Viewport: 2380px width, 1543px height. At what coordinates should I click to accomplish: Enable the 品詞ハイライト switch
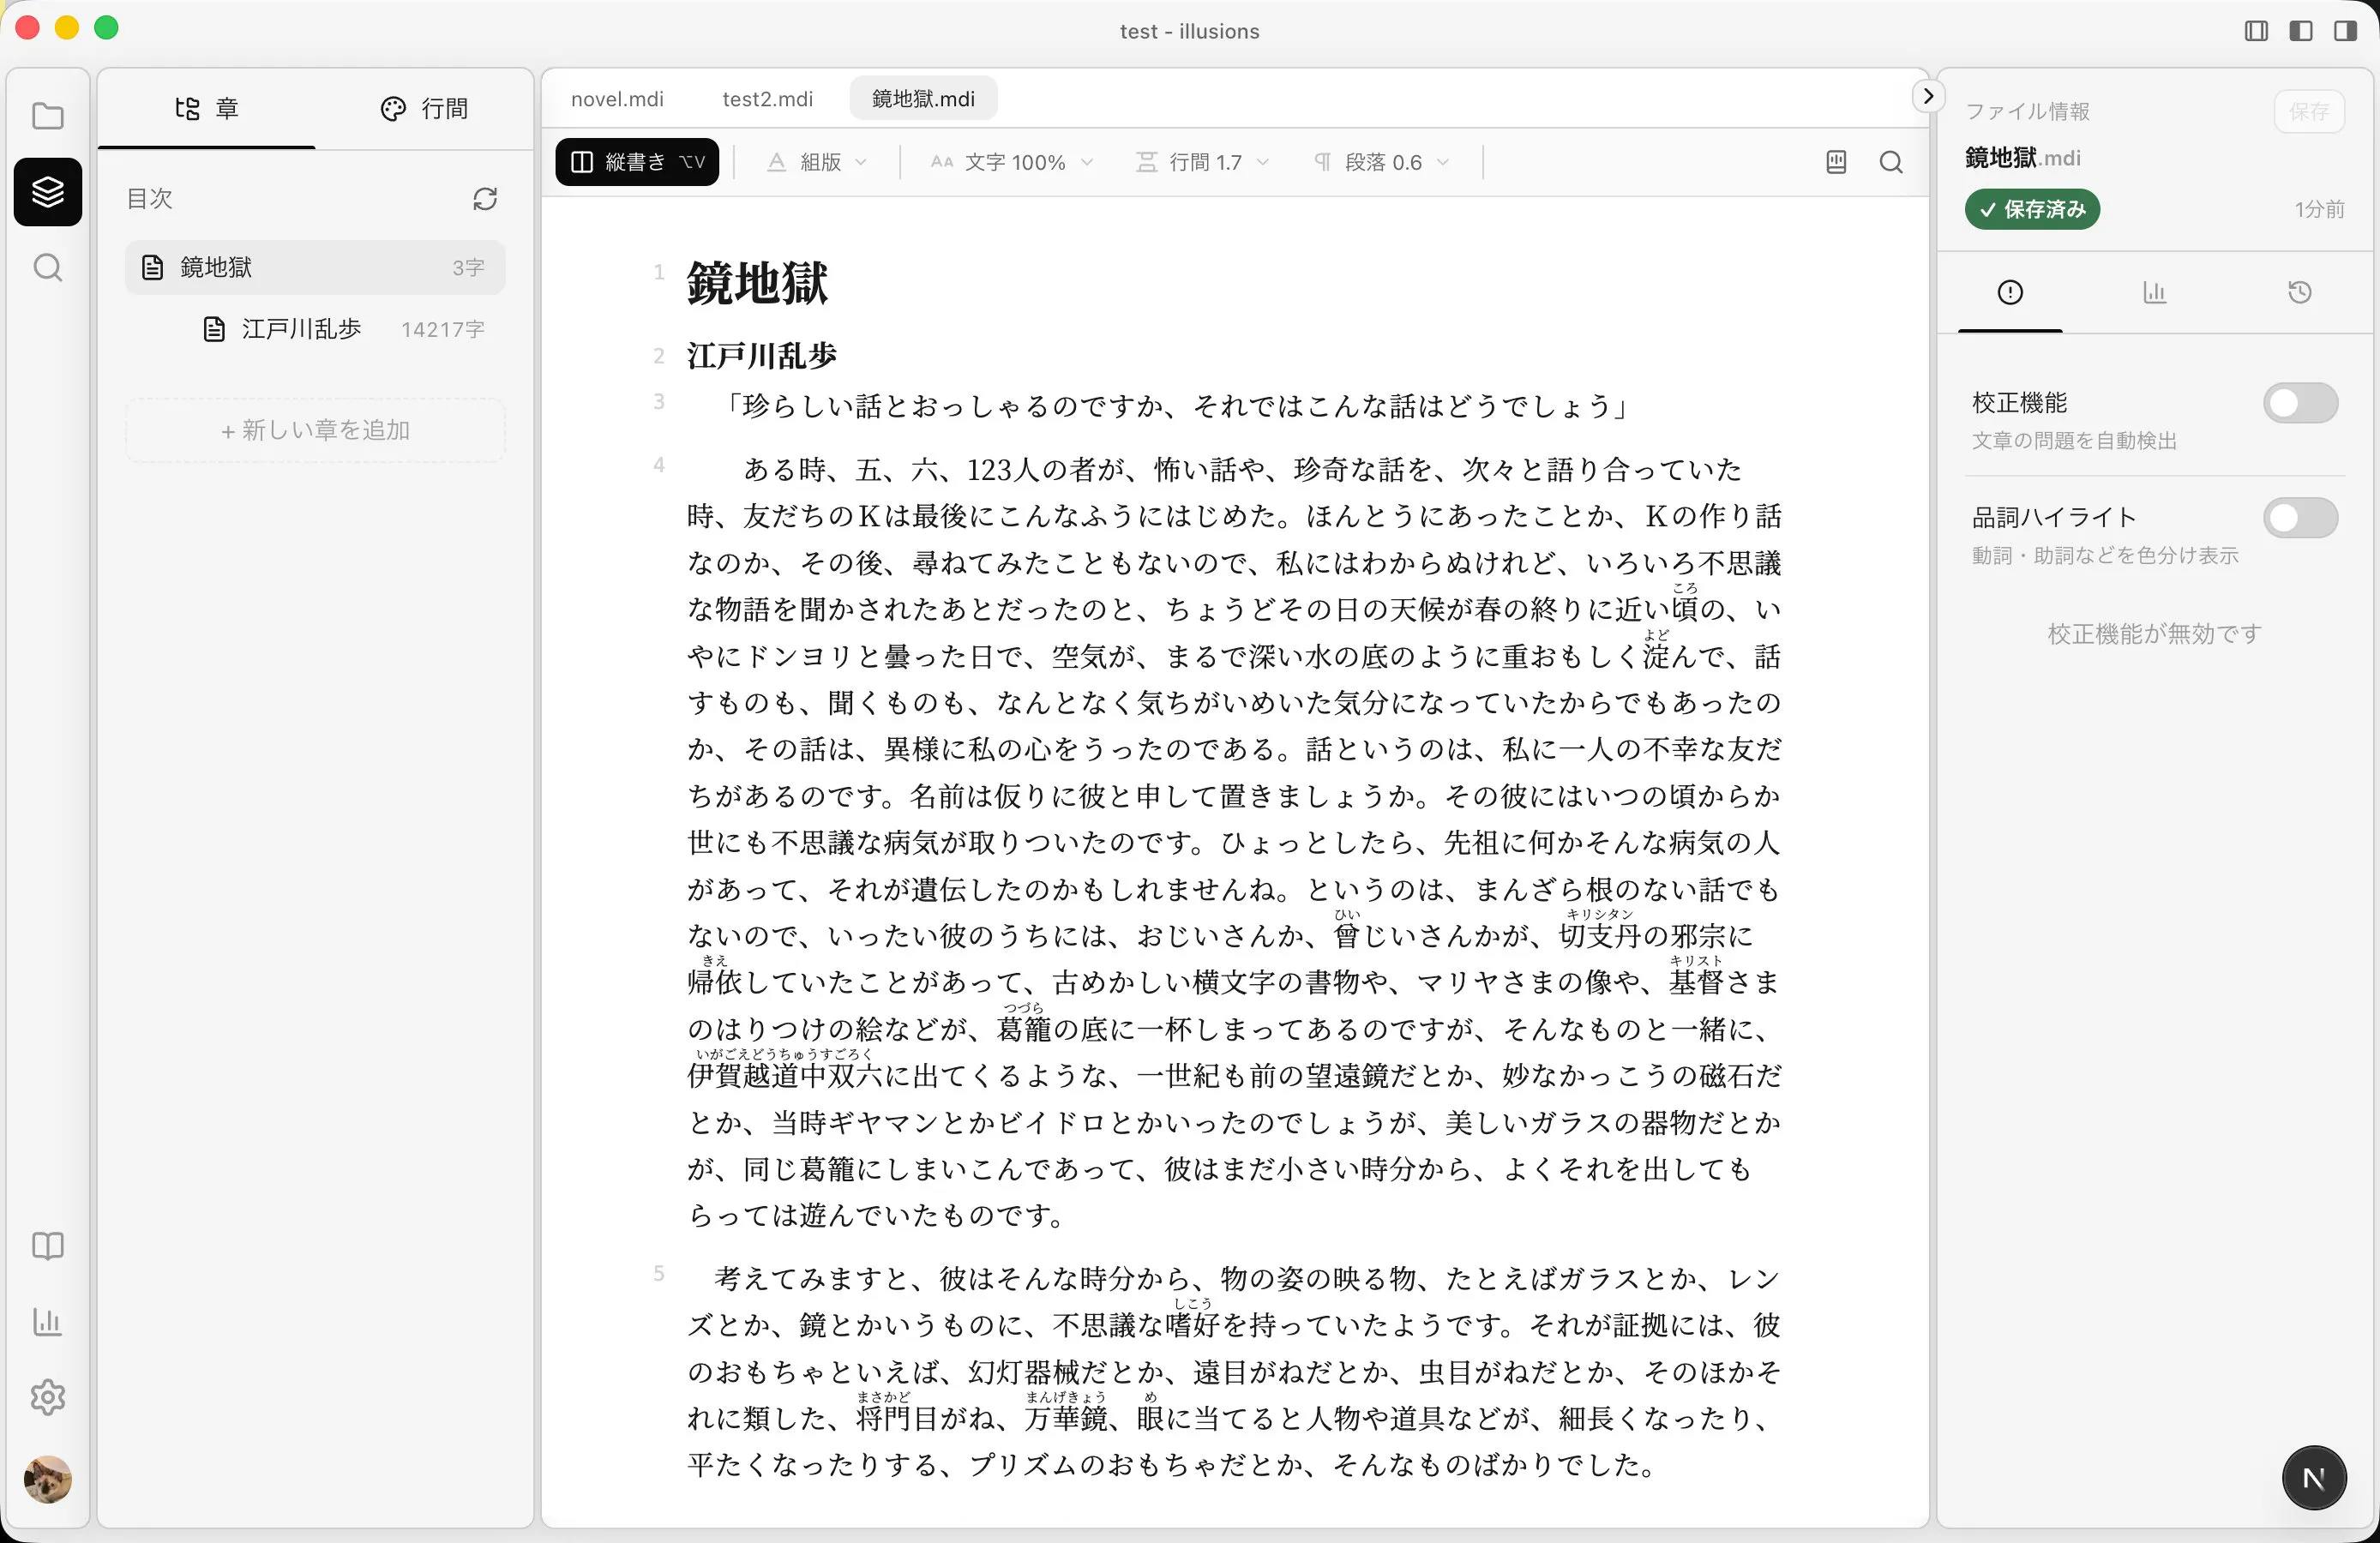point(2300,518)
